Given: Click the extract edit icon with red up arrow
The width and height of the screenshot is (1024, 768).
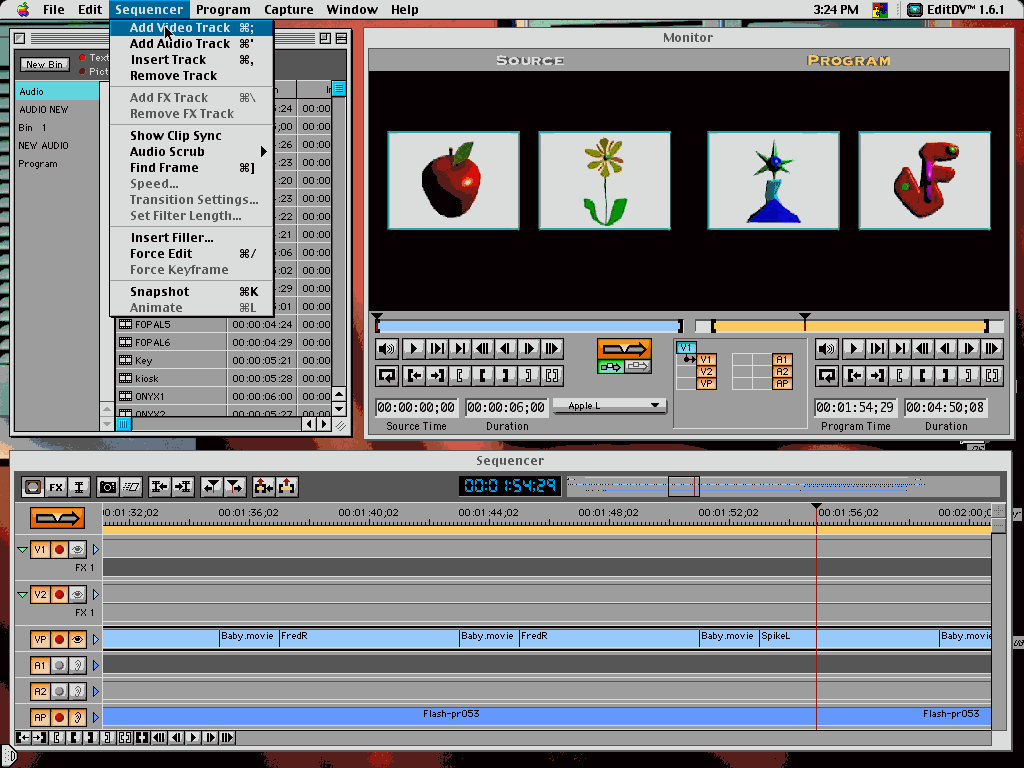Looking at the screenshot, I should point(287,487).
